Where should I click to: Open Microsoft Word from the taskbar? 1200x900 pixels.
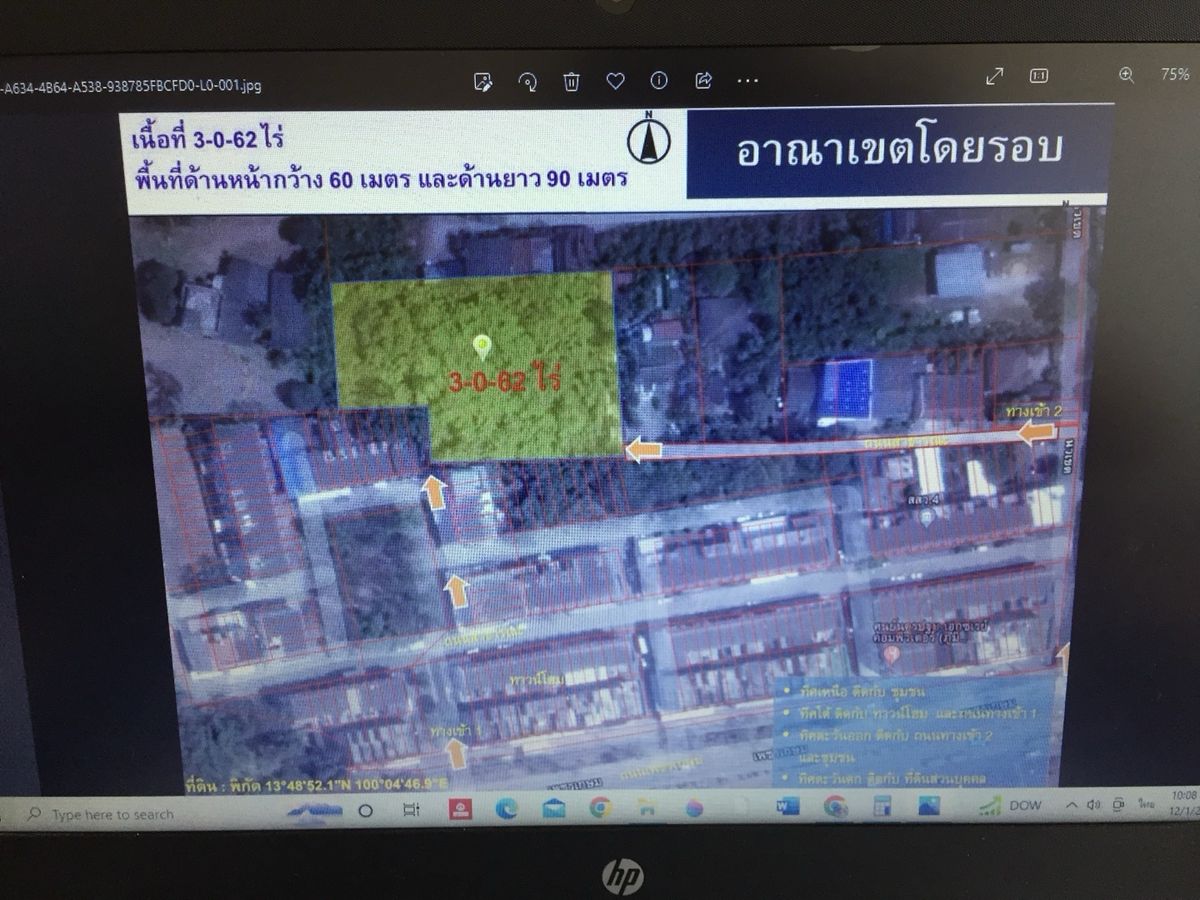point(789,805)
